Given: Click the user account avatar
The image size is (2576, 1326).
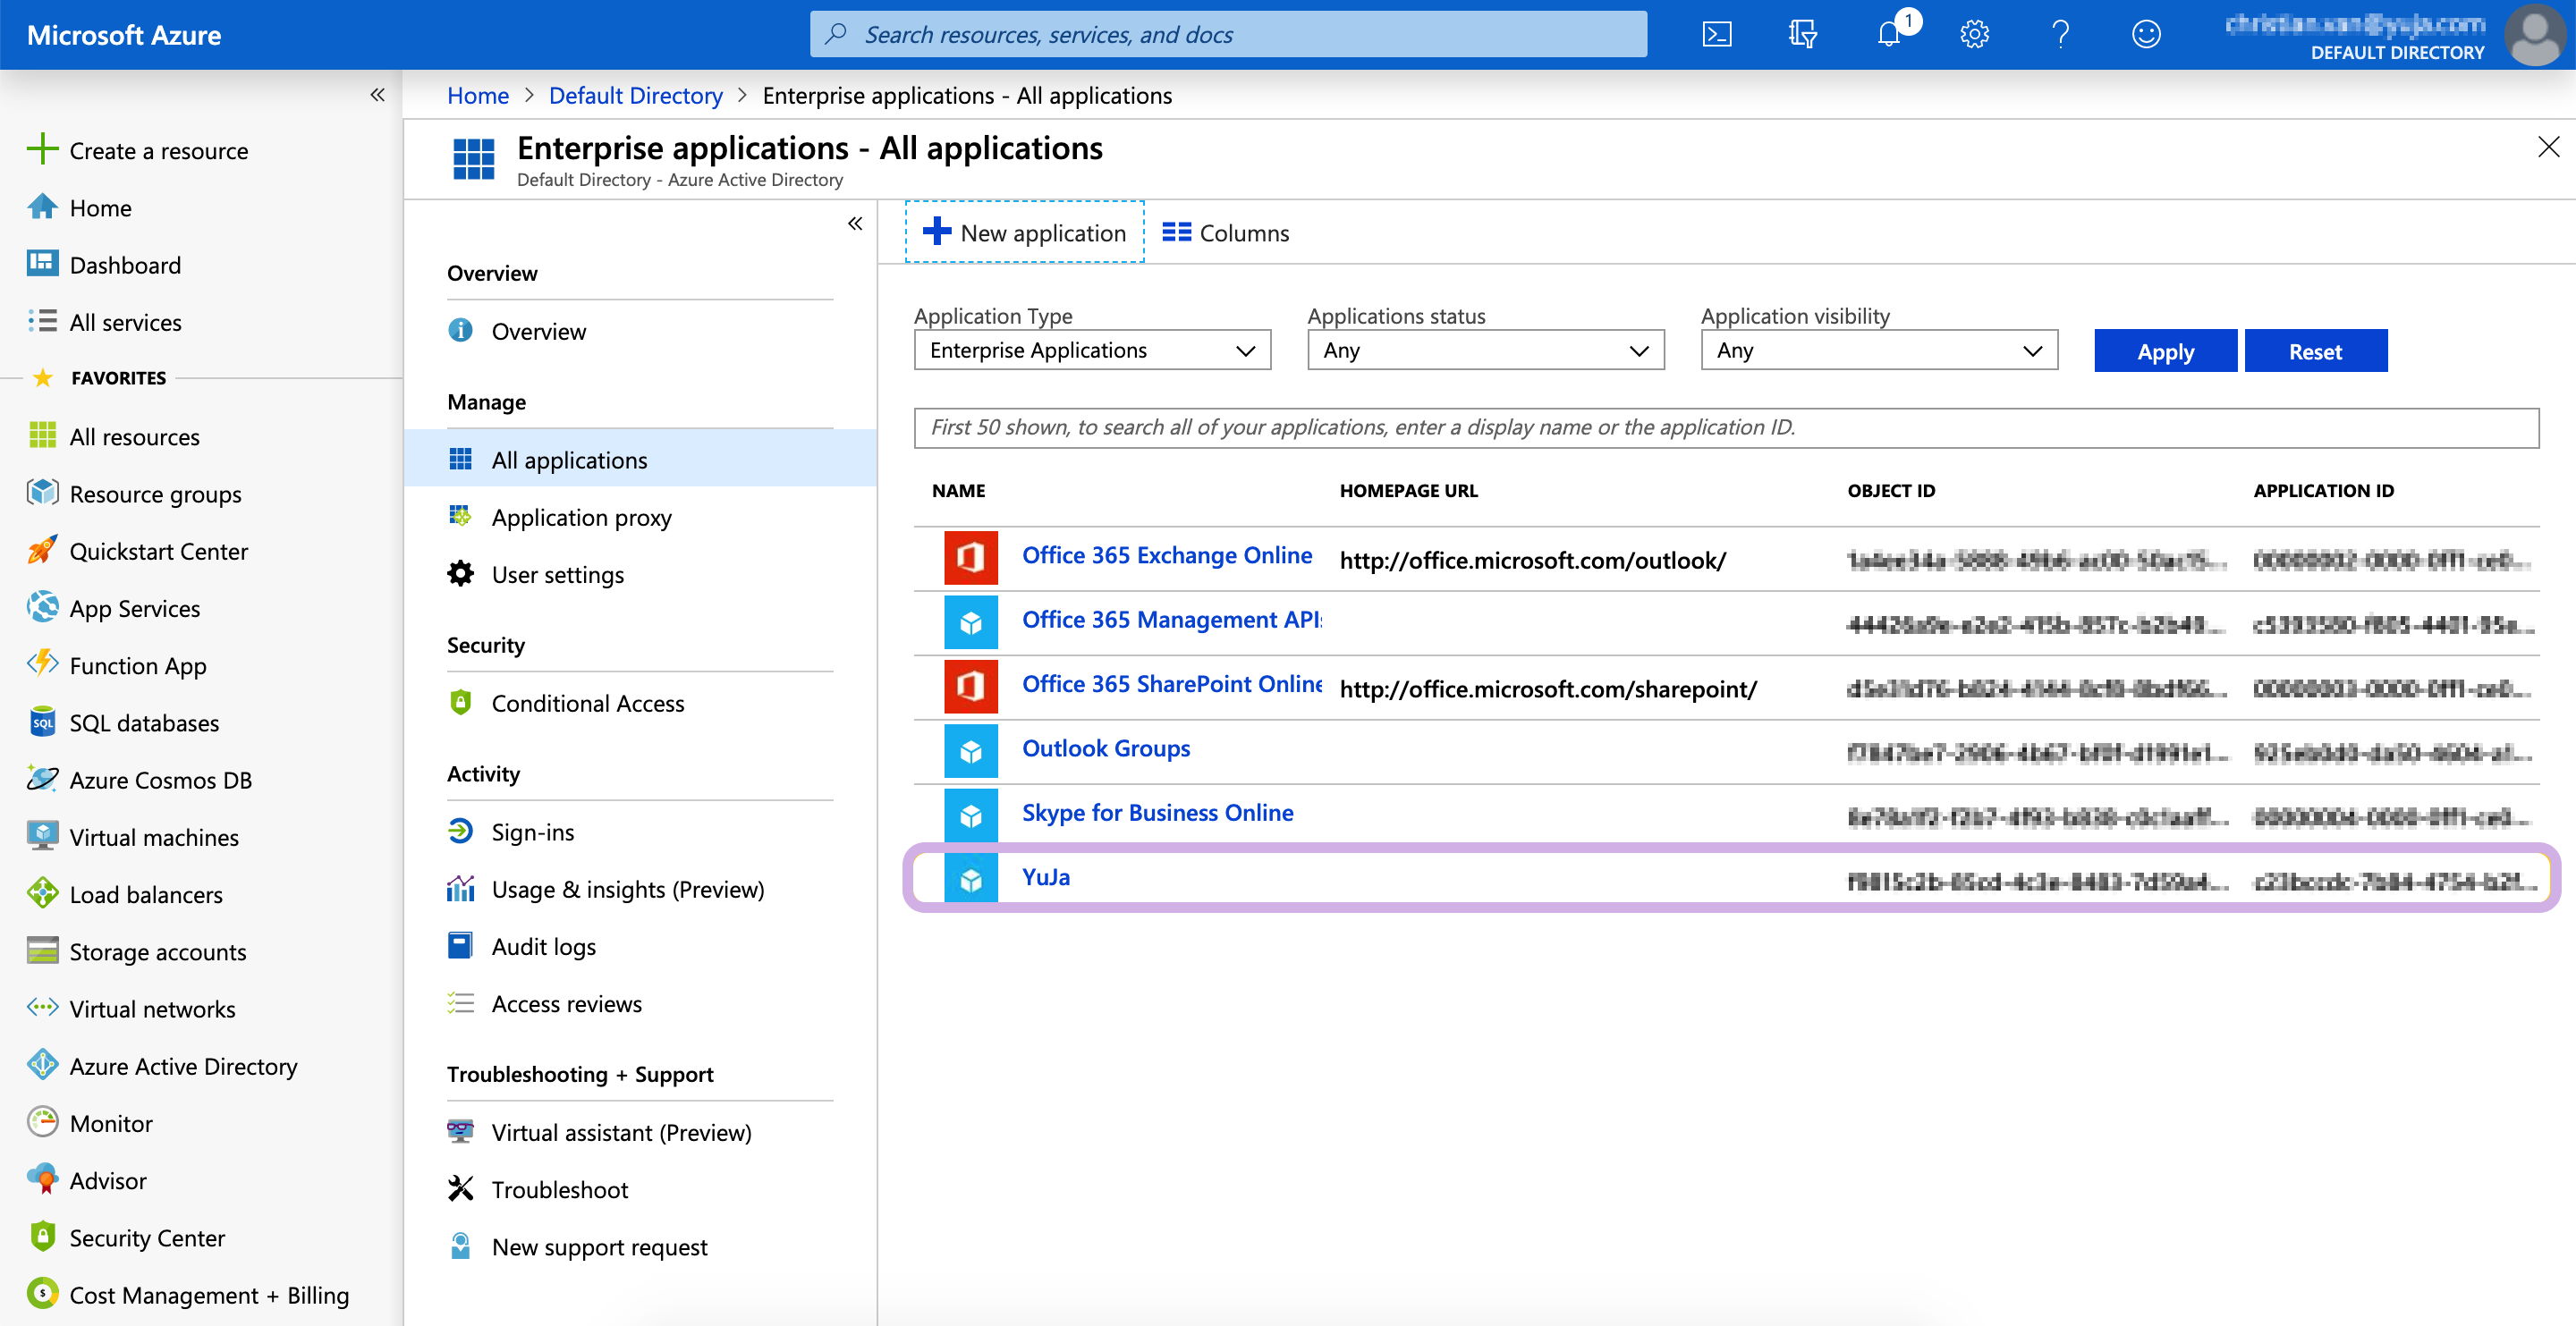Looking at the screenshot, I should tap(2536, 35).
